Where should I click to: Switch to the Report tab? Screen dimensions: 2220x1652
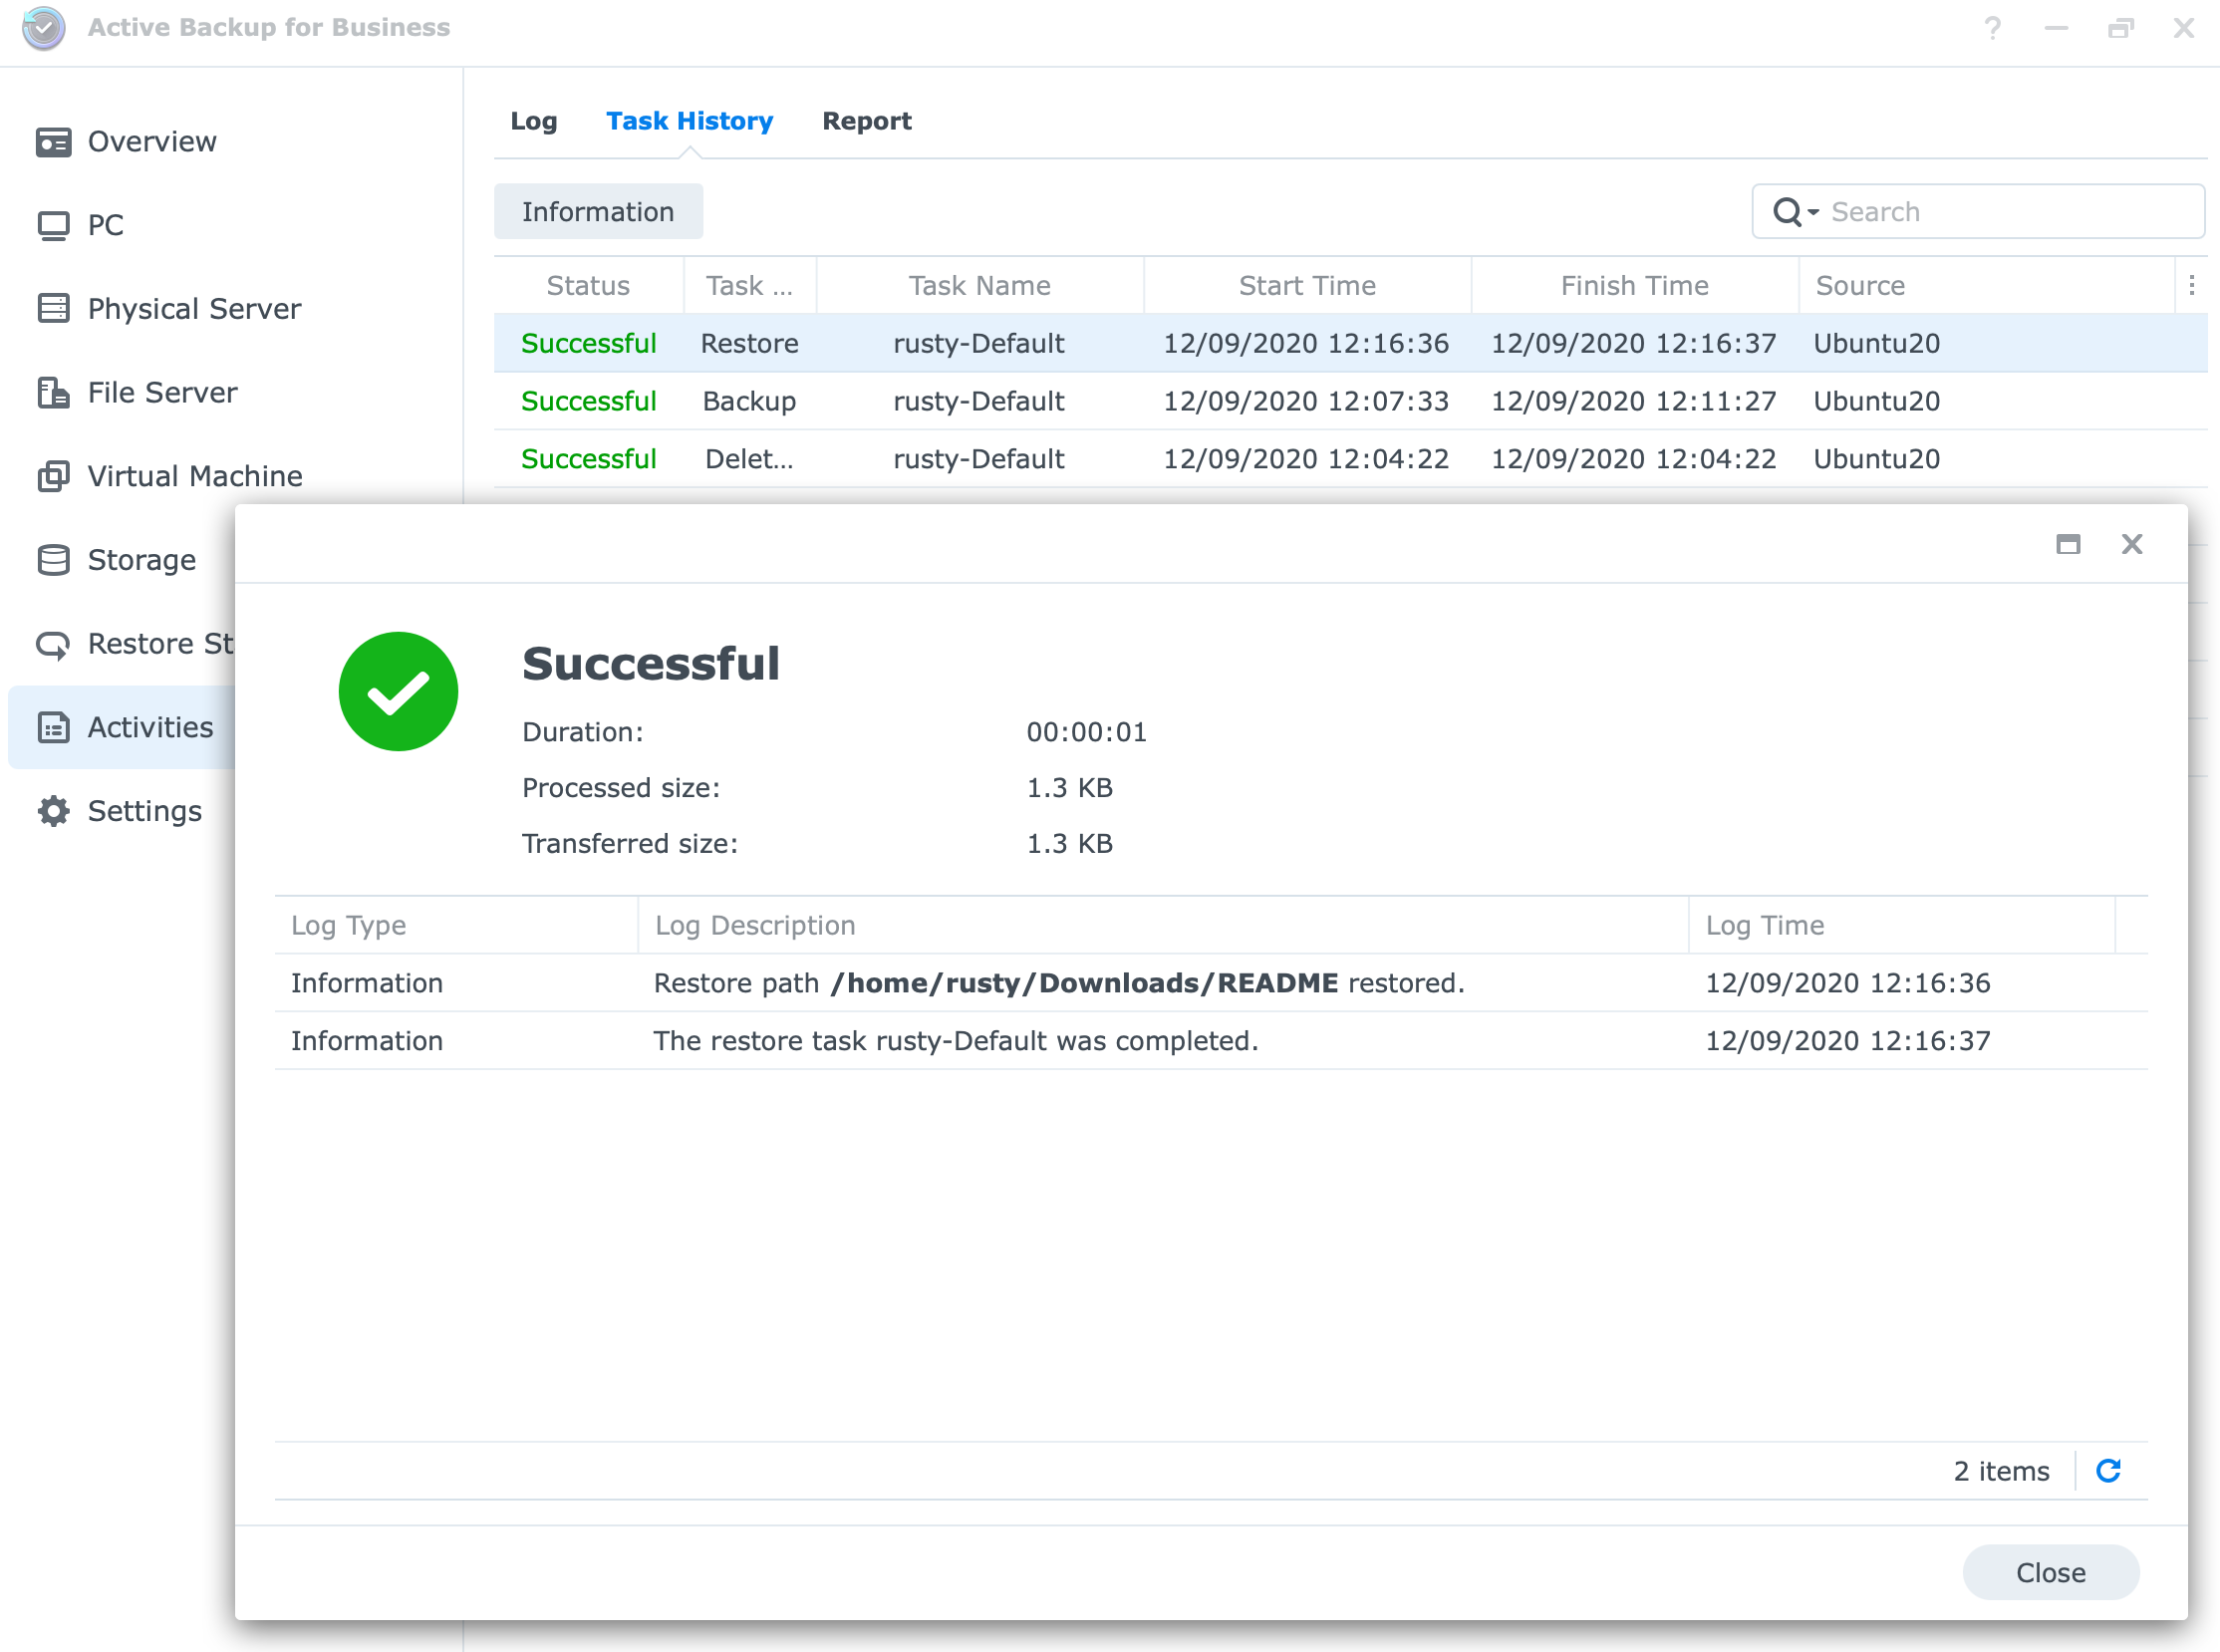866,121
